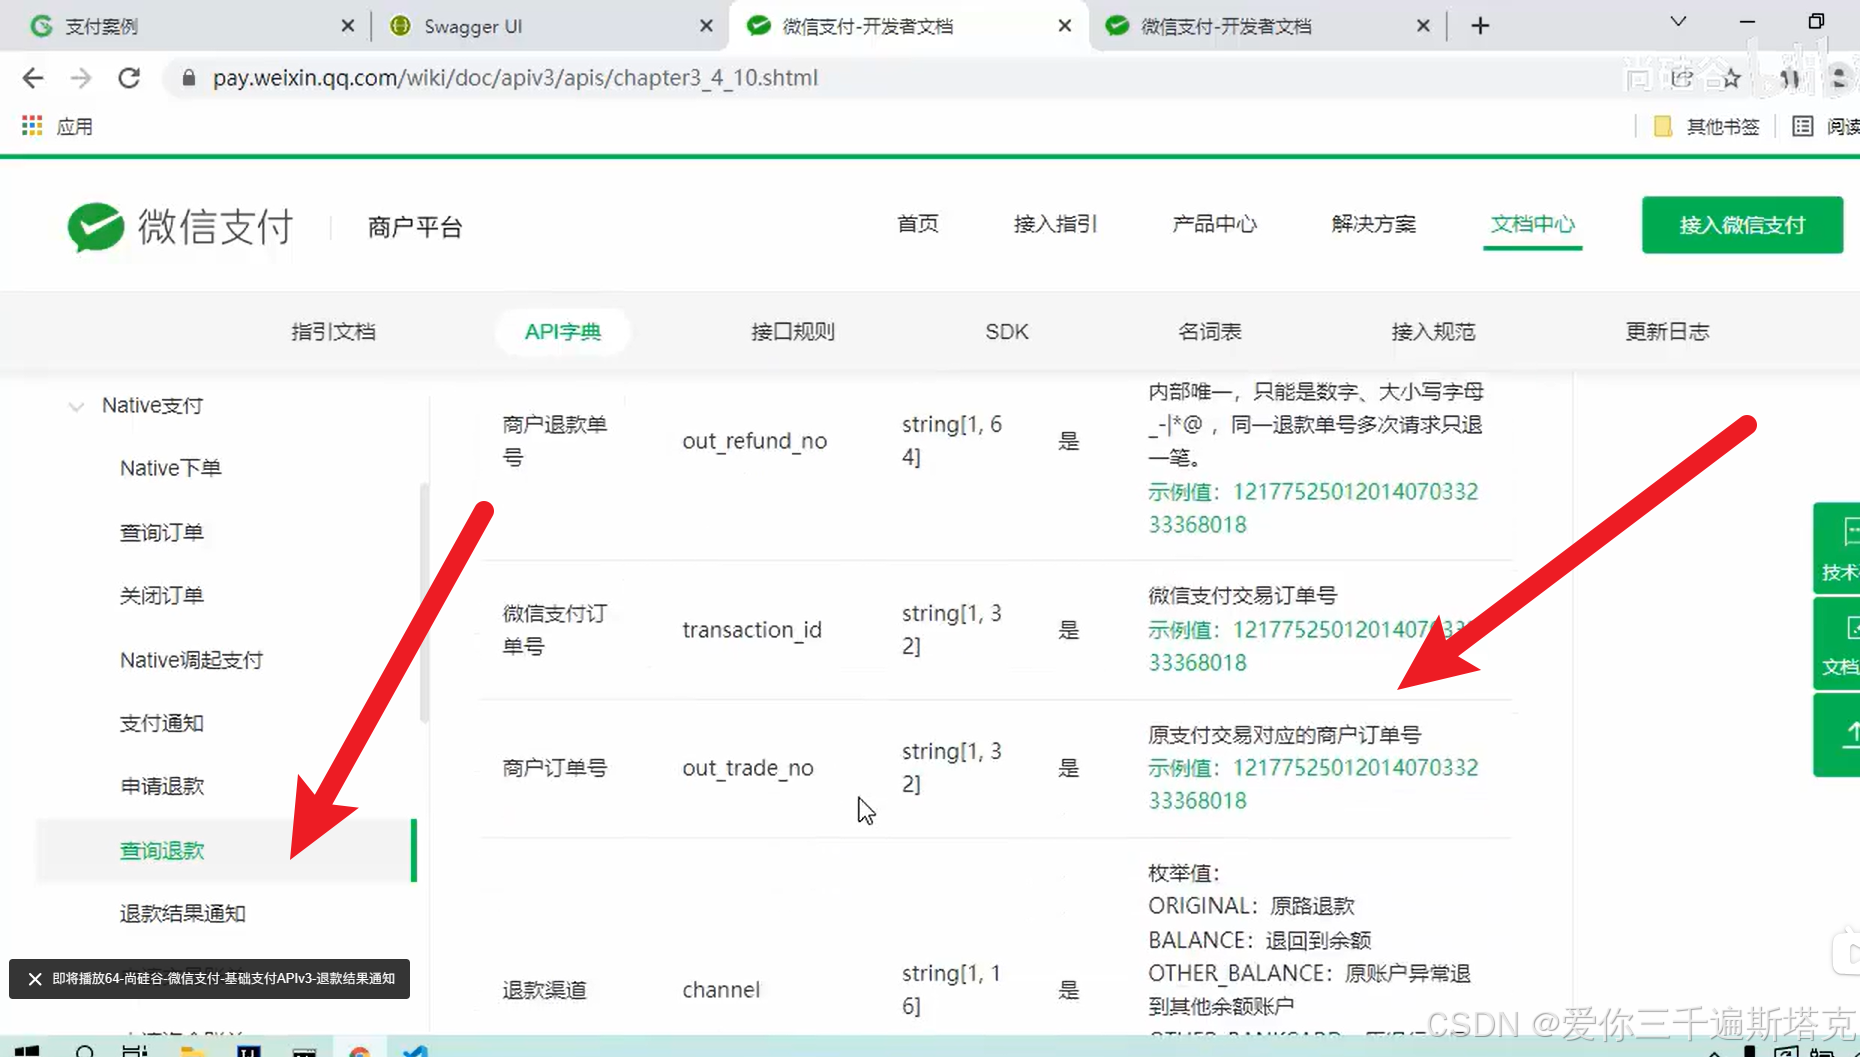Open Native下单 in the sidebar
Viewport: 1860px width, 1057px height.
tap(171, 468)
